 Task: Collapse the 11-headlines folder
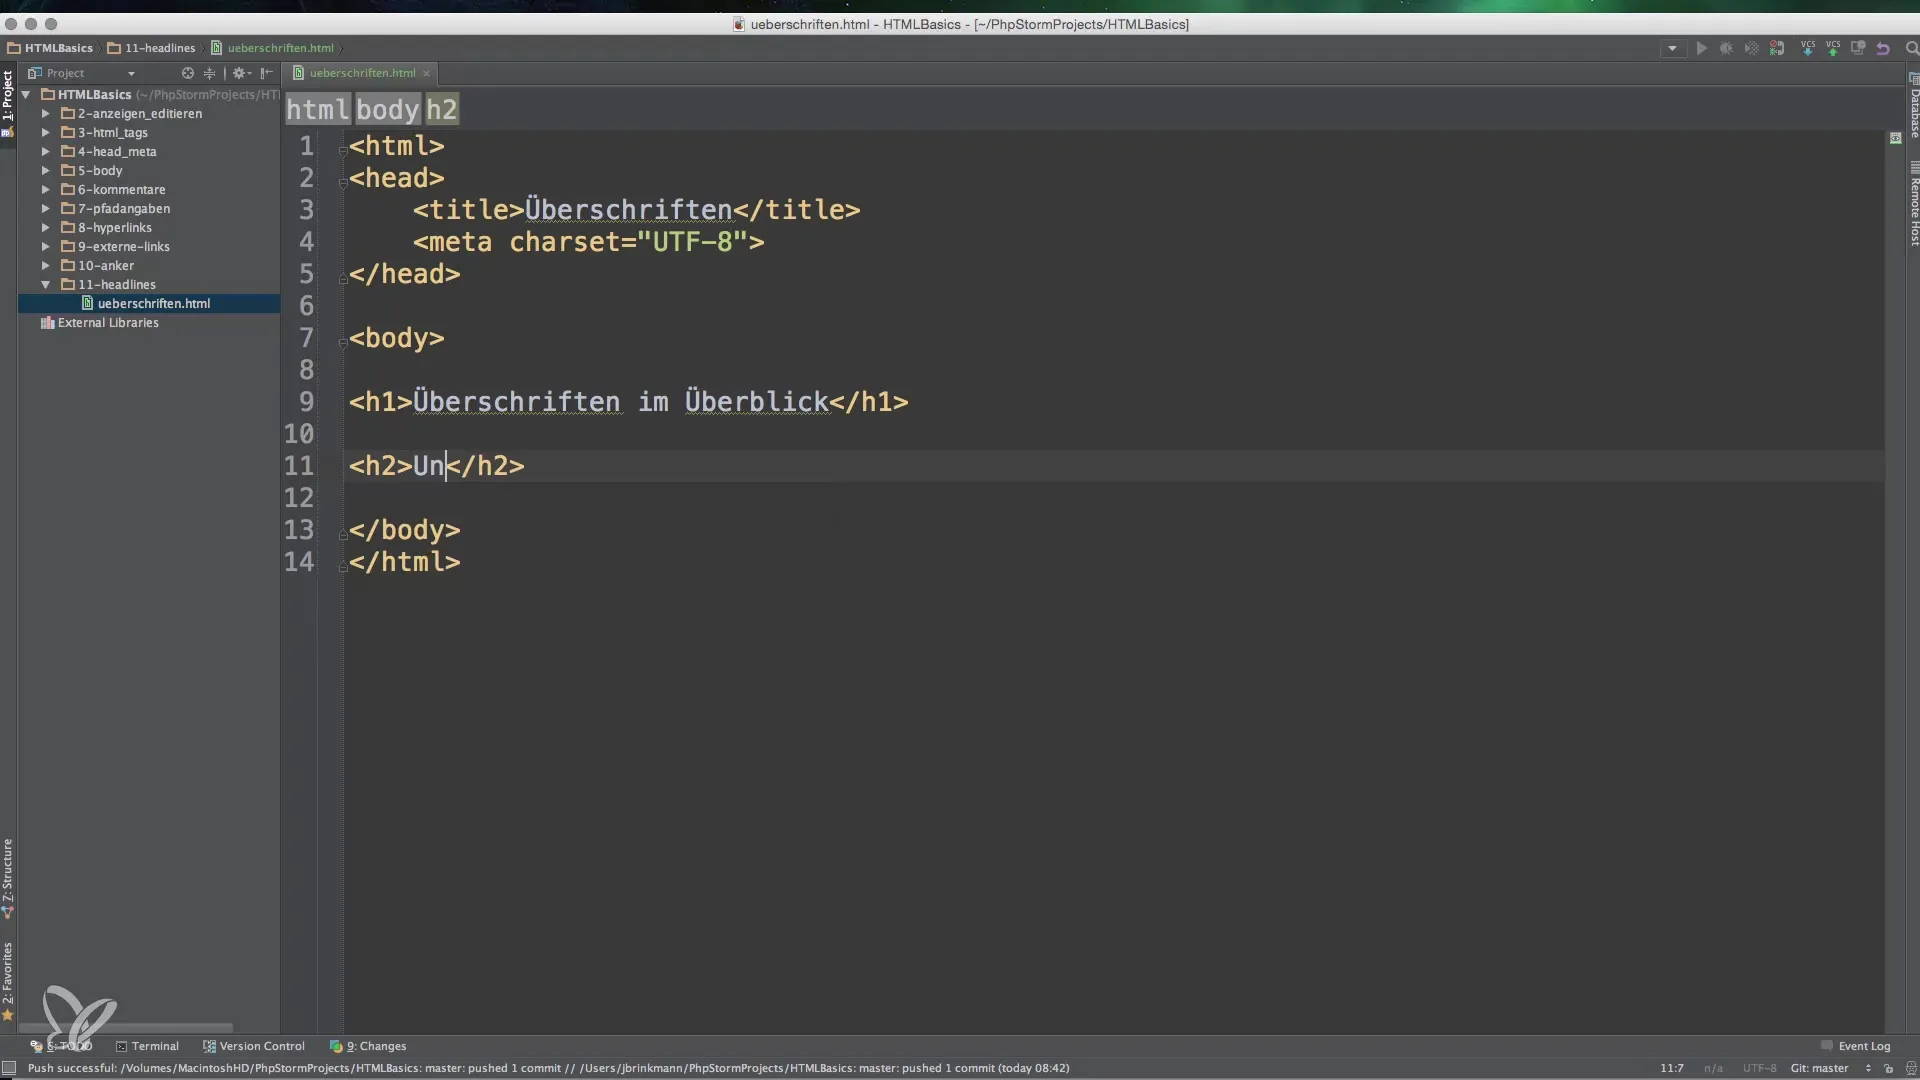click(x=45, y=285)
